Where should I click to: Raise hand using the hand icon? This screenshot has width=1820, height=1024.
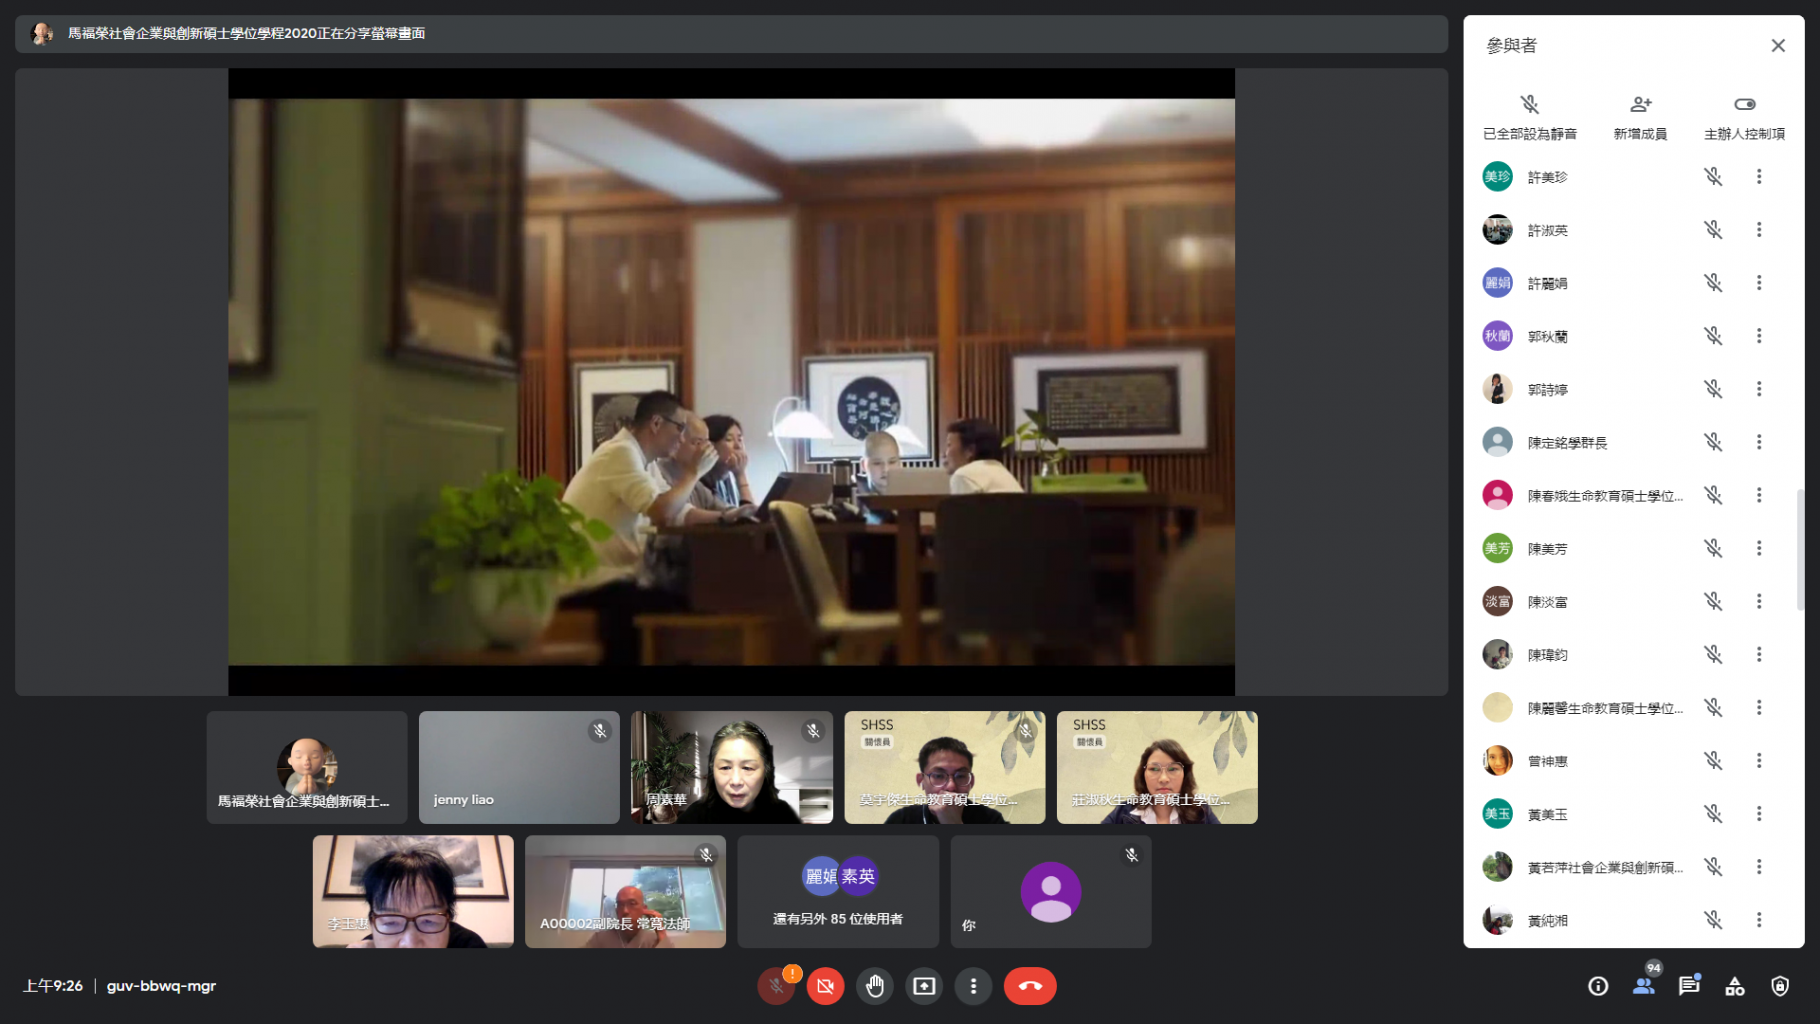click(x=875, y=986)
